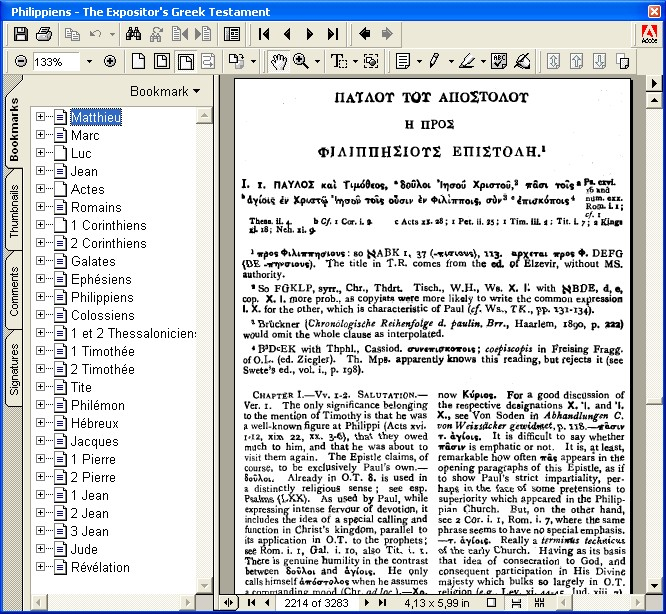Select Single Page layout in status bar
The width and height of the screenshot is (666, 614).
point(491,603)
